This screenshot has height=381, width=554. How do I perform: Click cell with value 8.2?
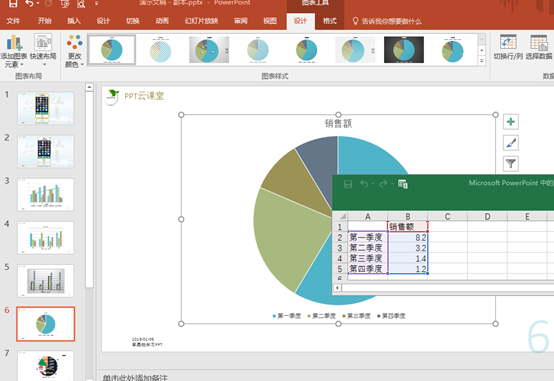click(x=407, y=237)
